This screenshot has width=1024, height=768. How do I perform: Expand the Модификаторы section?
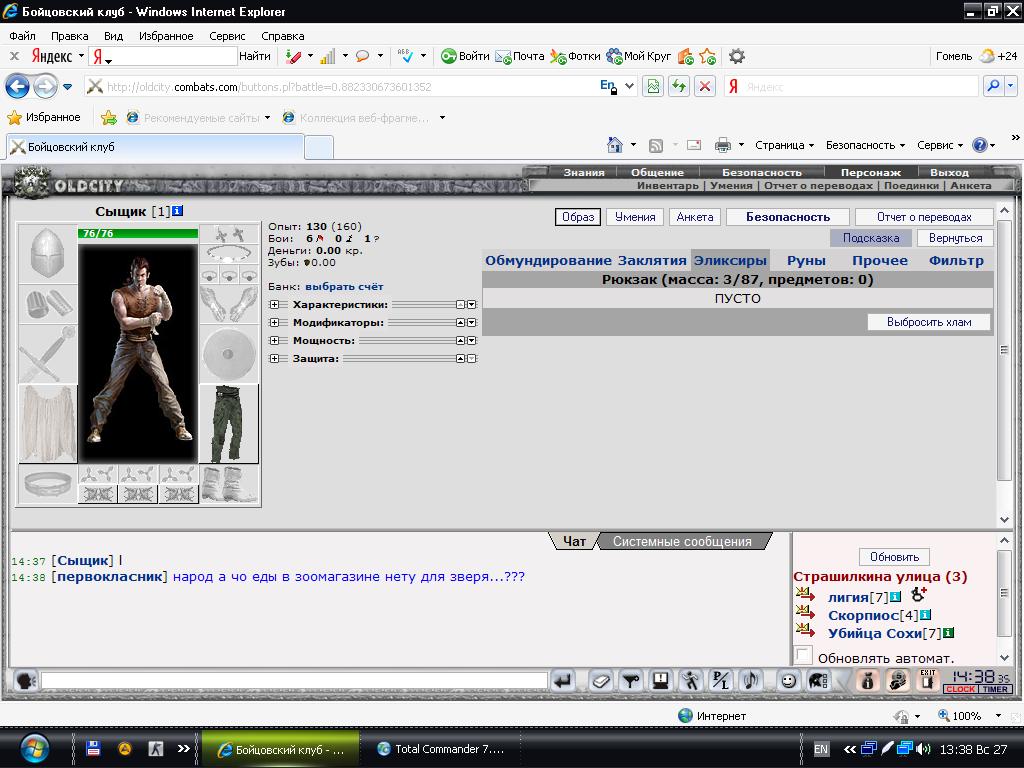tap(274, 323)
